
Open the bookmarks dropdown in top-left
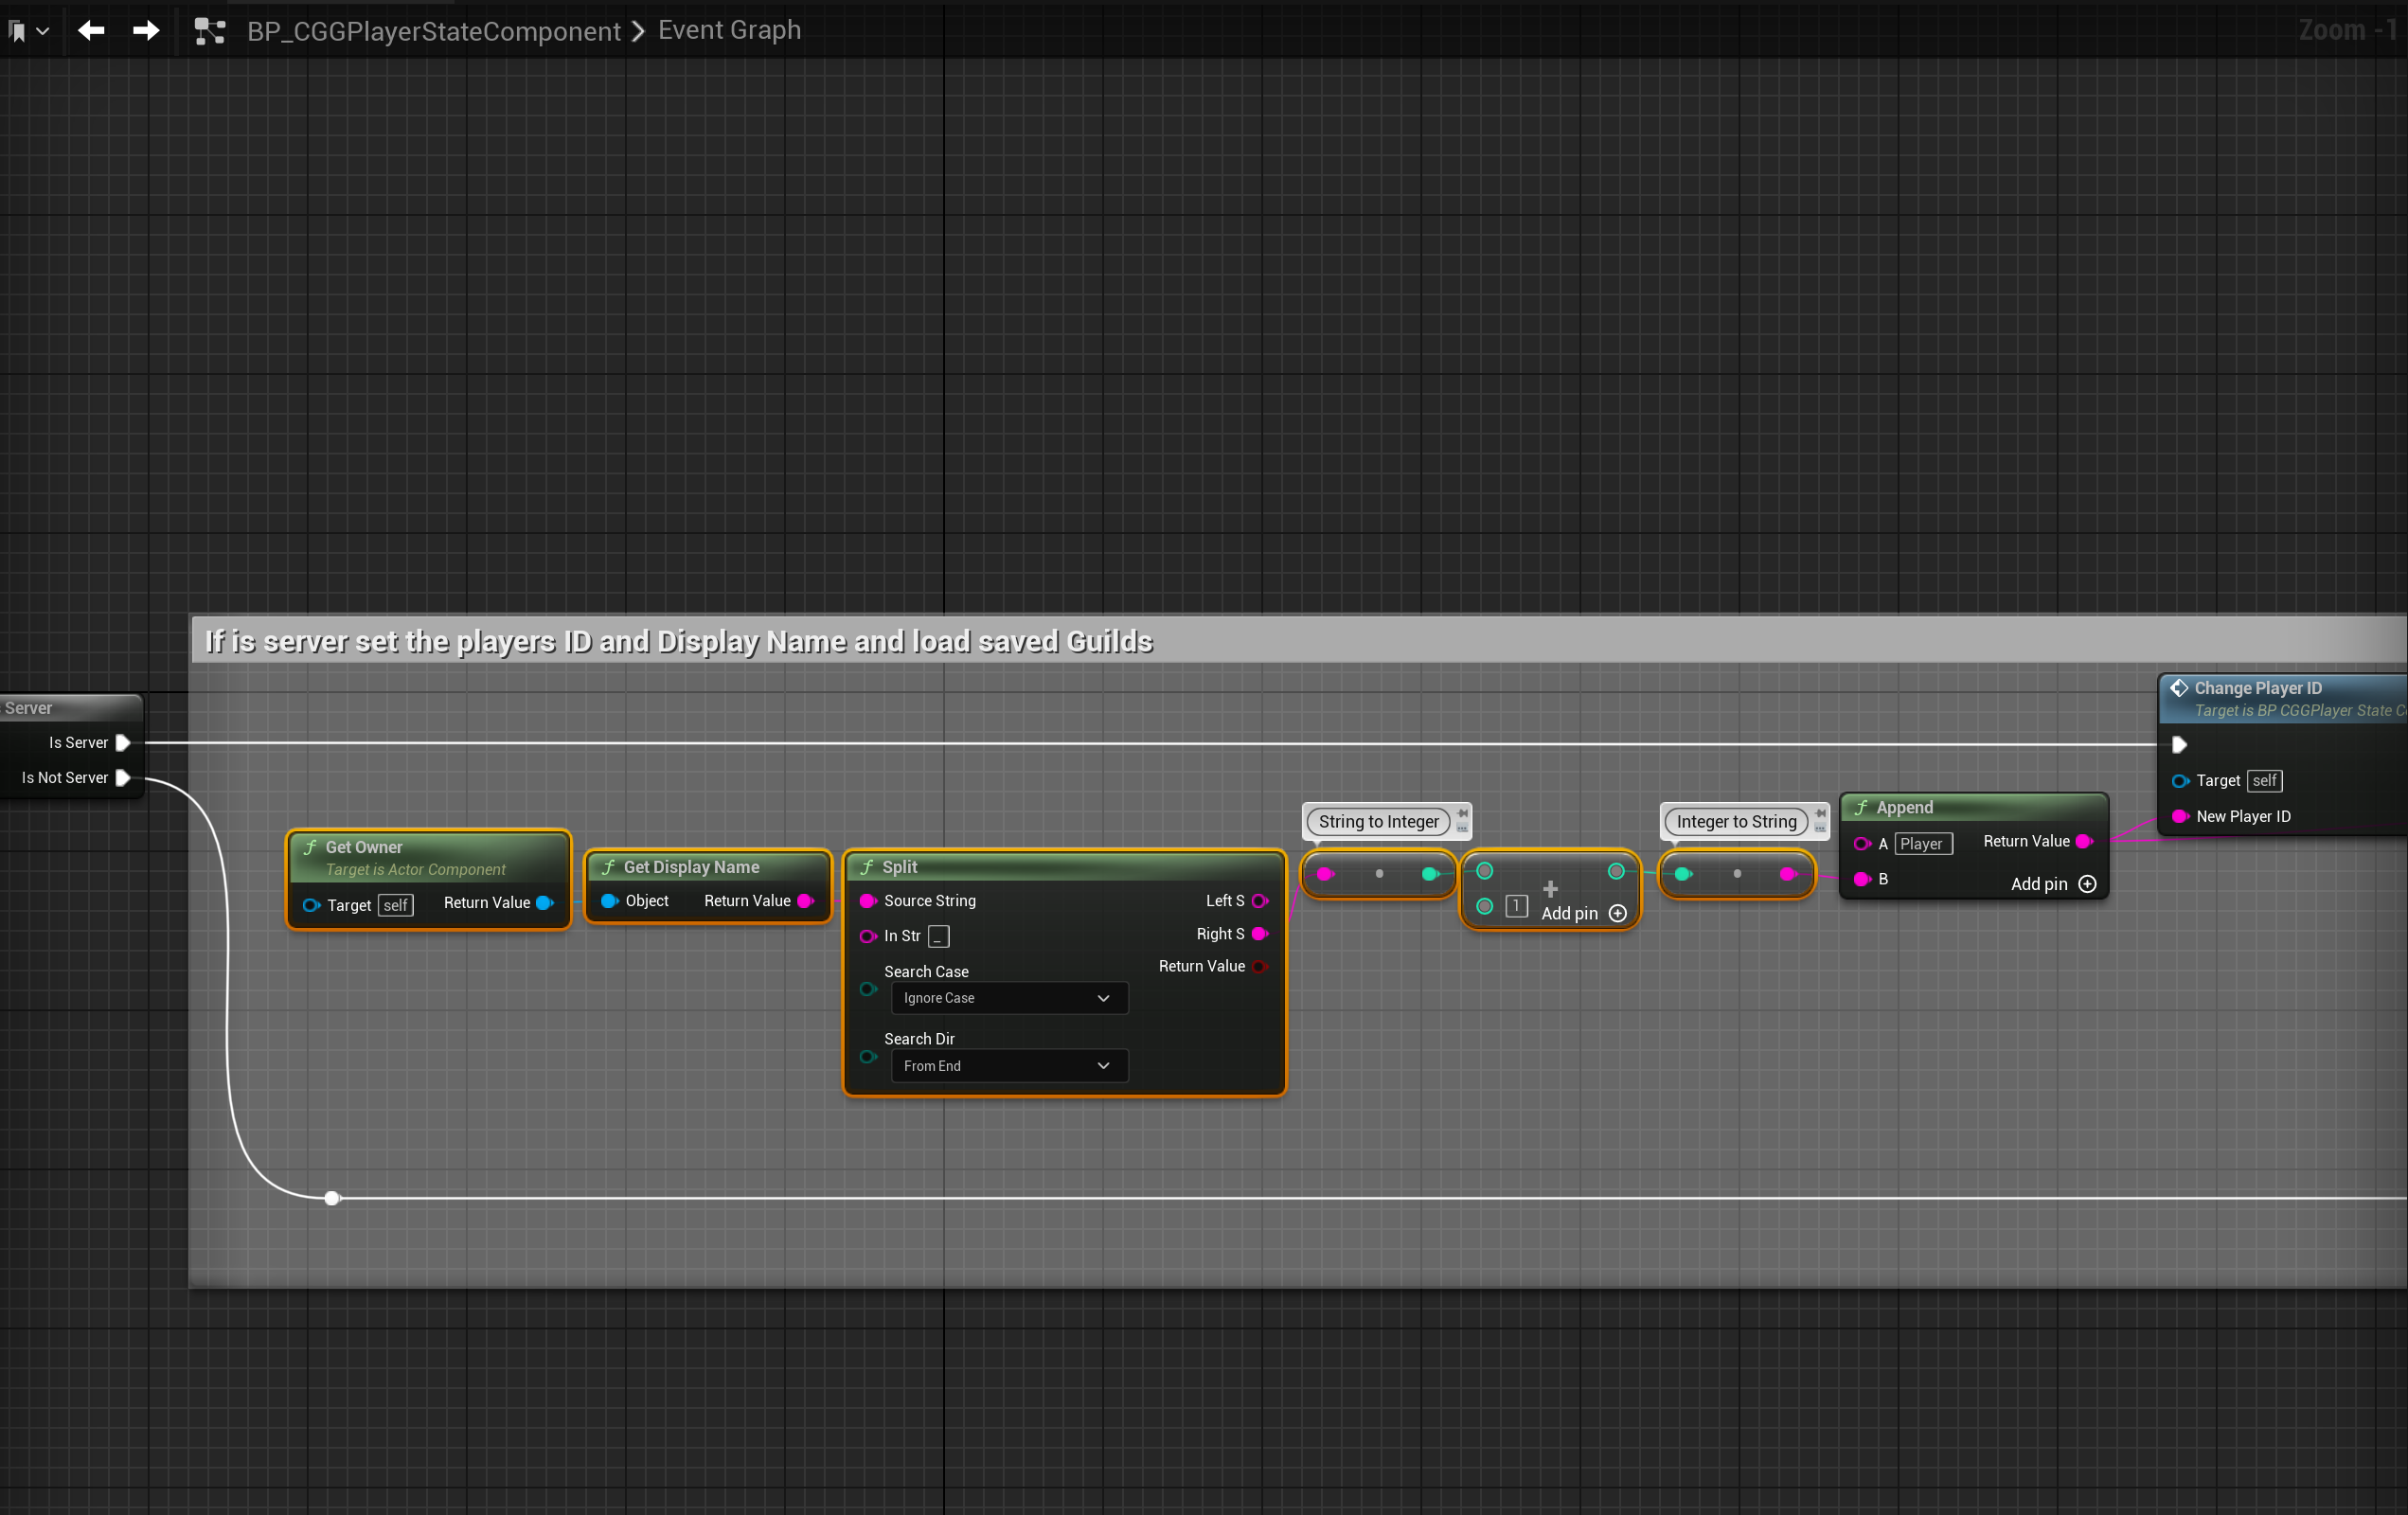pyautogui.click(x=28, y=31)
